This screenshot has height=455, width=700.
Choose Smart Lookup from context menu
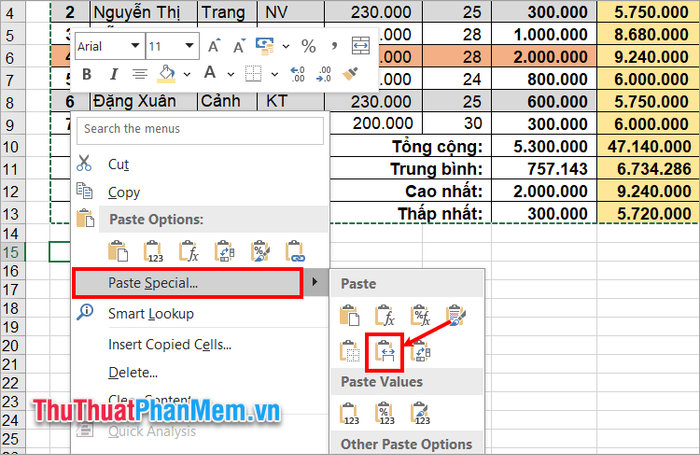tap(151, 314)
